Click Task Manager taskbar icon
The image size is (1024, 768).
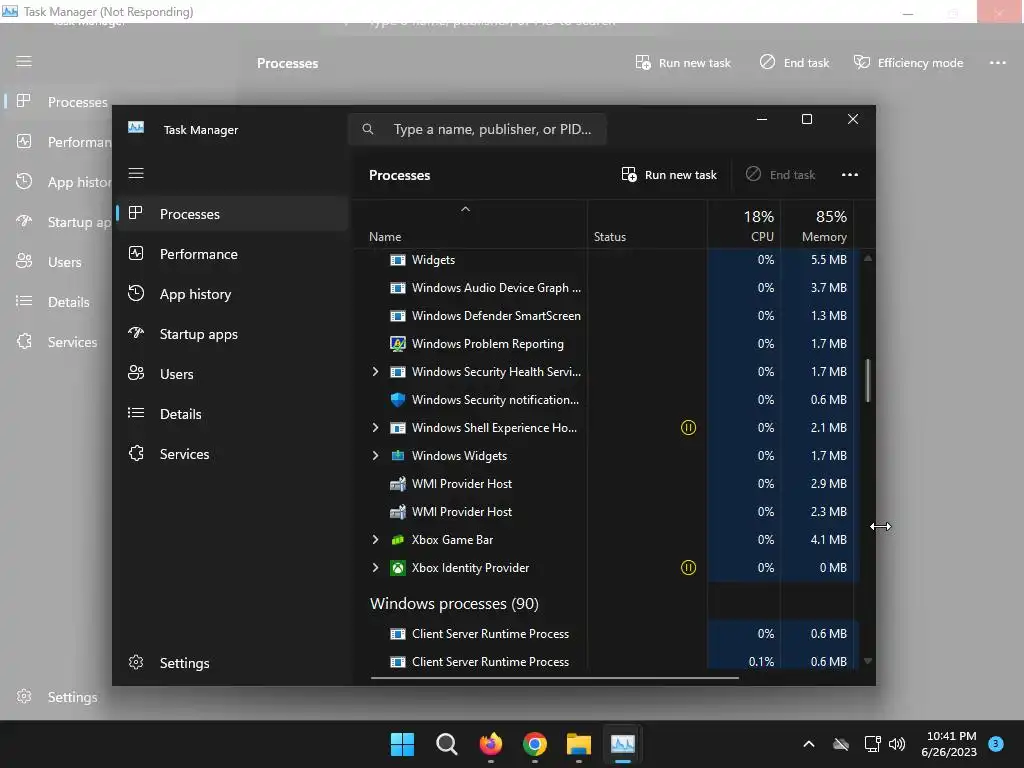tap(623, 744)
